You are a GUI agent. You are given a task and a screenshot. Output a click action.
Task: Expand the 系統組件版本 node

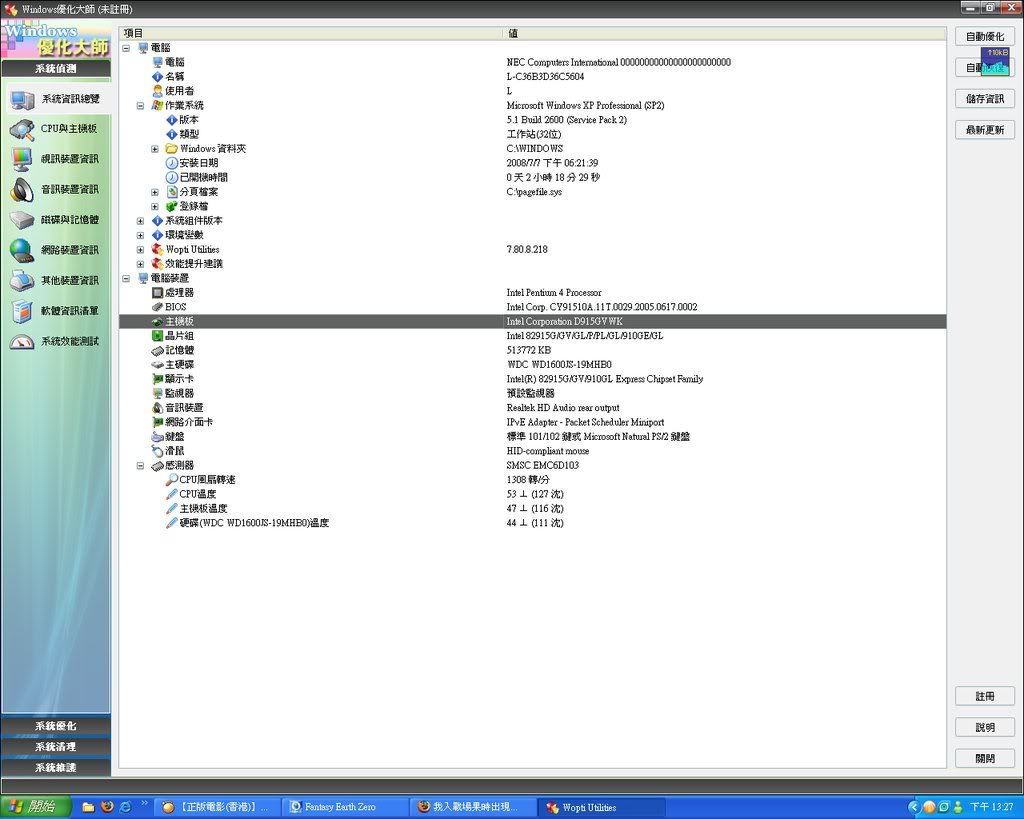pyautogui.click(x=140, y=221)
